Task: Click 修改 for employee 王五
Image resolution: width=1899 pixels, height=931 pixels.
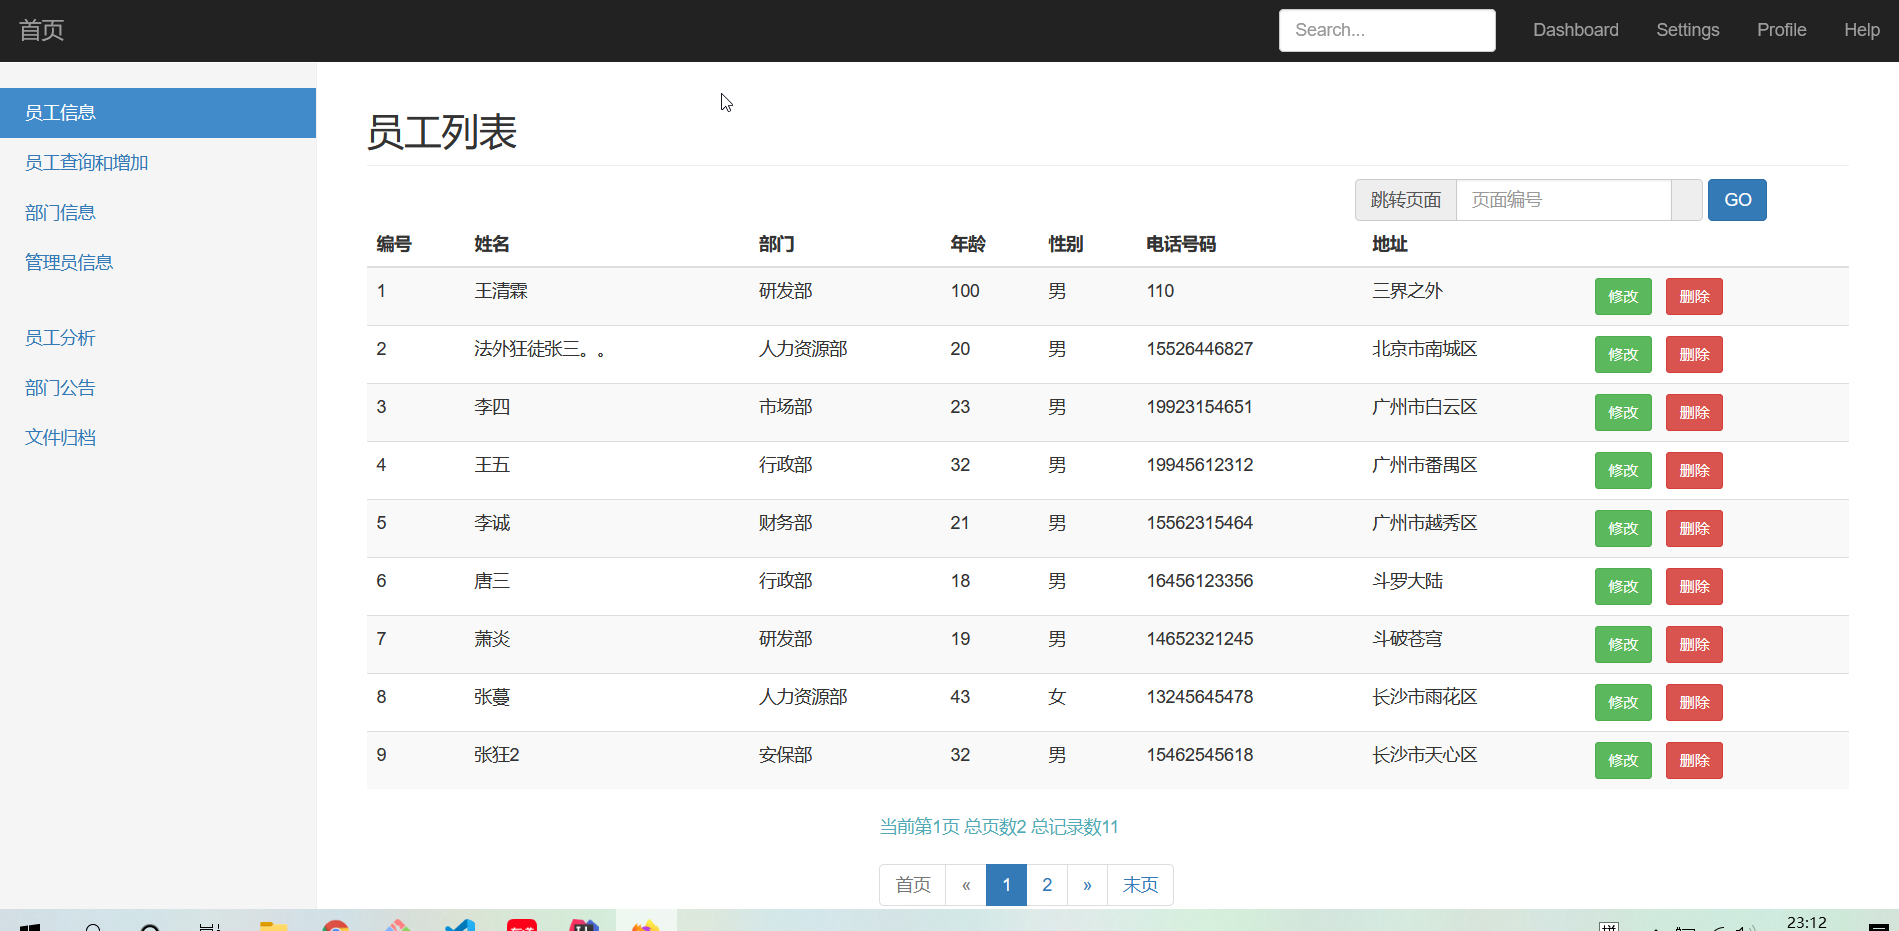Action: (x=1623, y=471)
